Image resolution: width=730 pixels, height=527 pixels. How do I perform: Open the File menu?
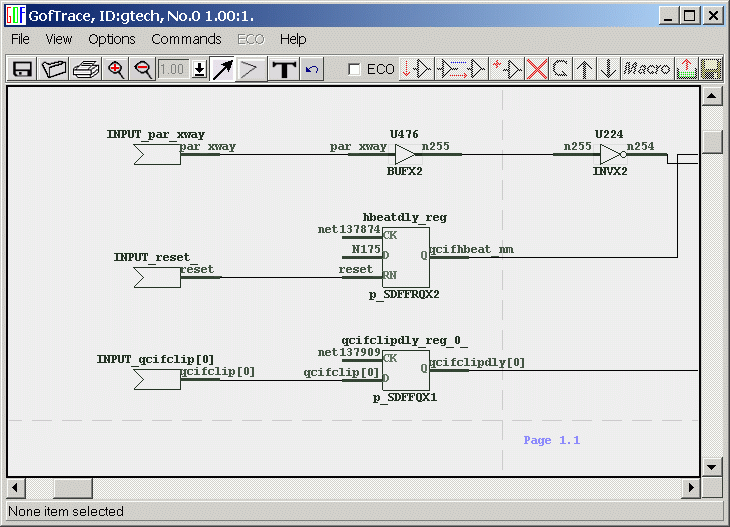click(20, 39)
